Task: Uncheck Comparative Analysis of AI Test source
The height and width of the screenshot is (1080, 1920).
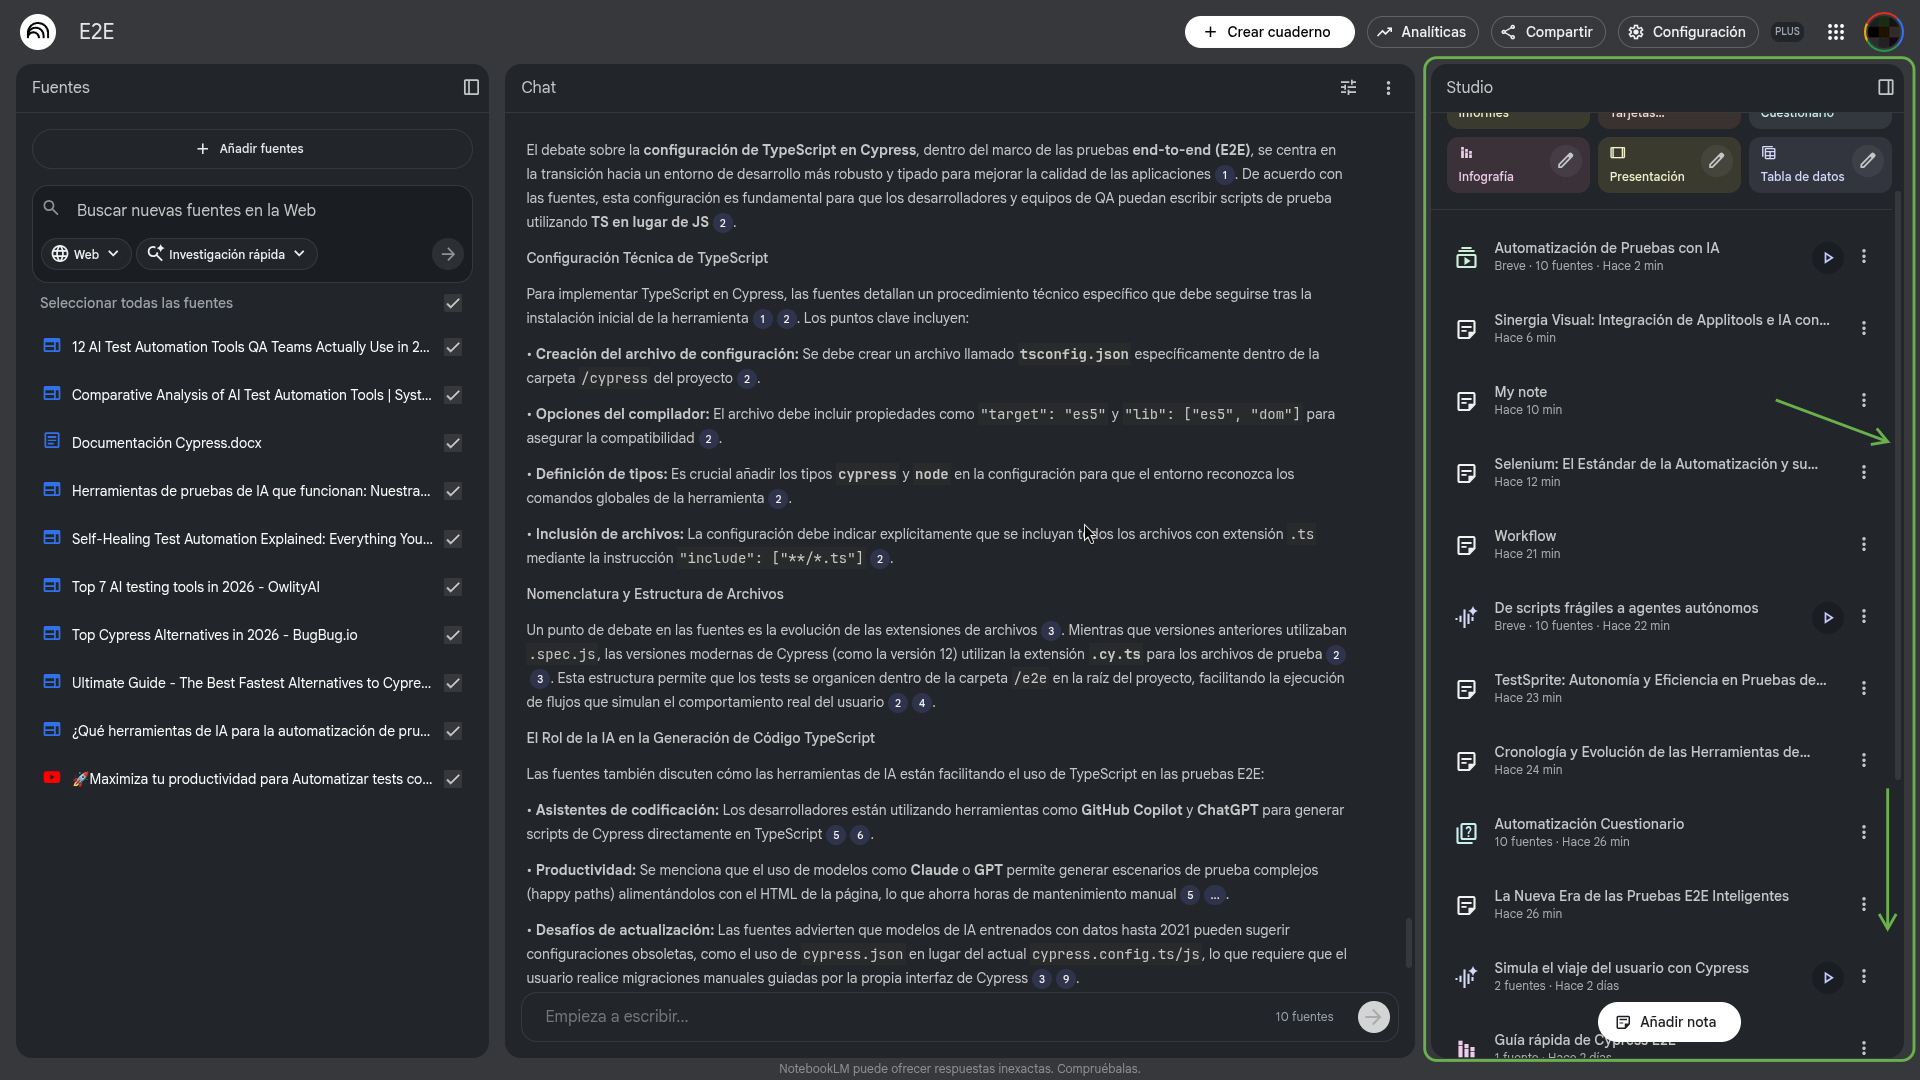Action: point(453,395)
